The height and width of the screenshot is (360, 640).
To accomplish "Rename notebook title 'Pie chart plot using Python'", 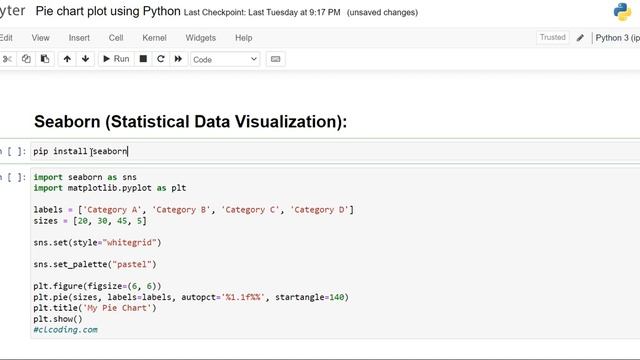I will (x=108, y=11).
